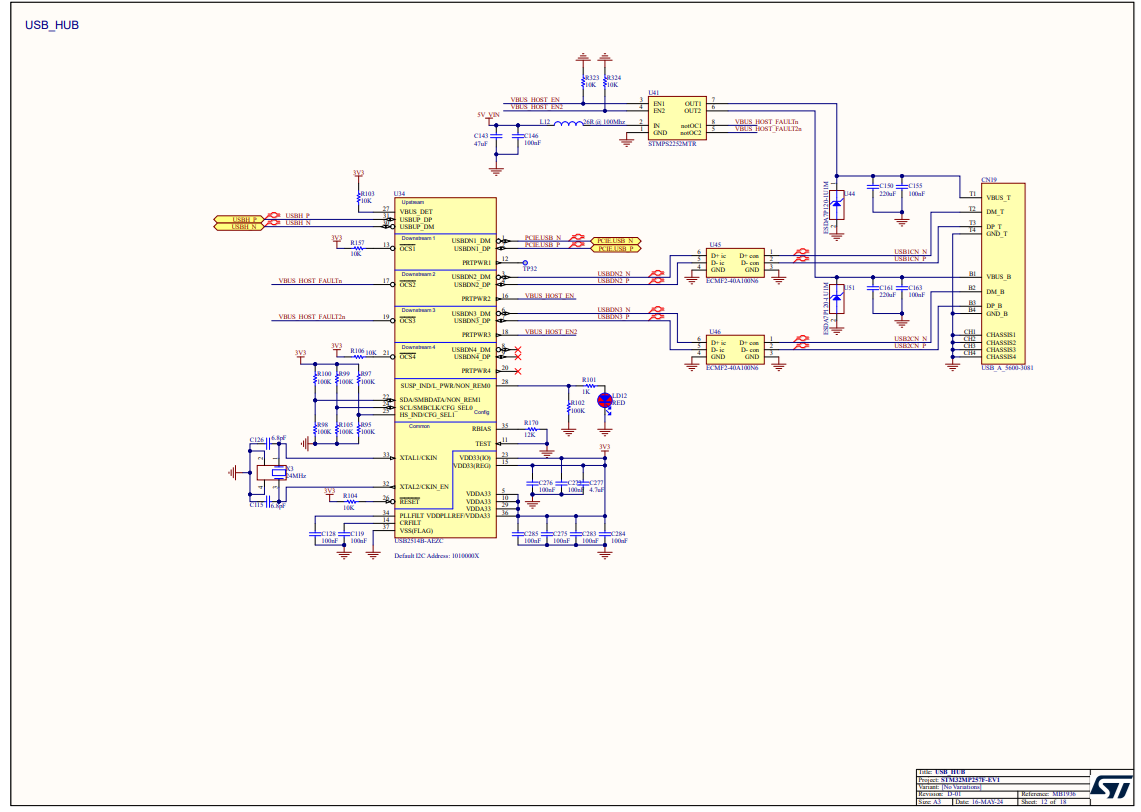Click the STMPS2252MTR part label
This screenshot has width=1141, height=812.
coord(672,144)
